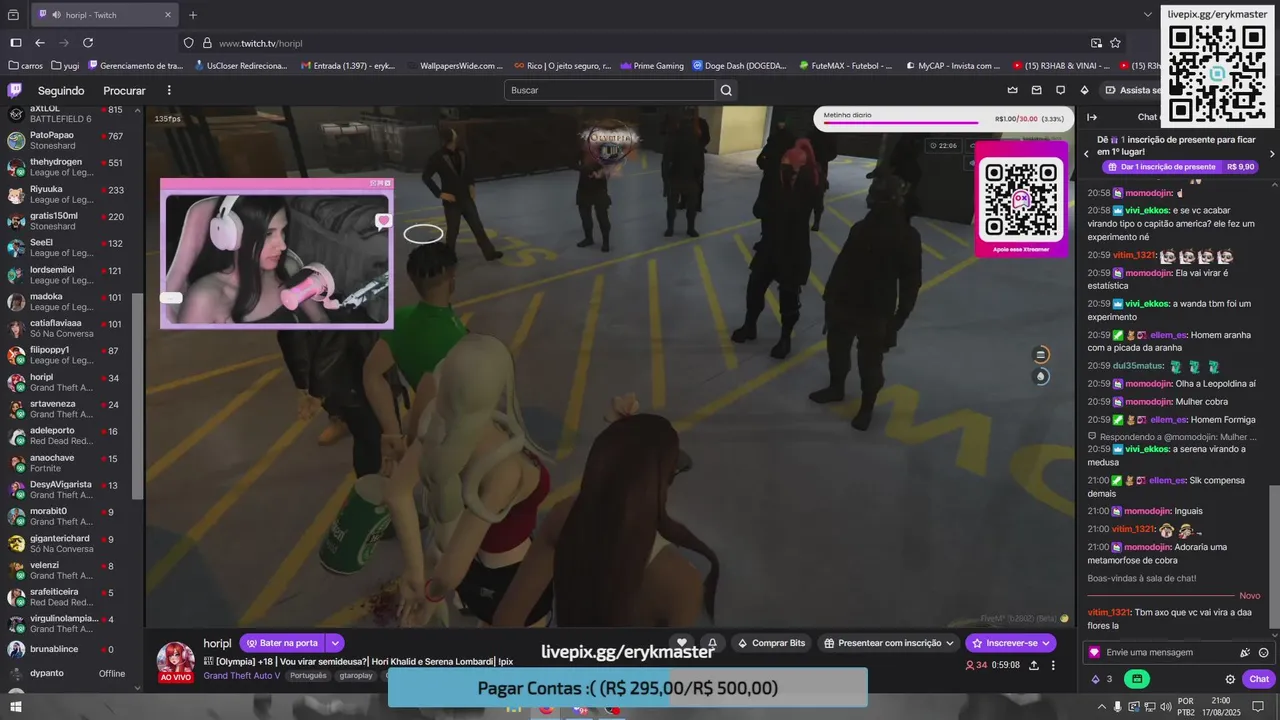Open the 'yugi' bookmark folder
Screen dimensions: 1280x720
pyautogui.click(x=64, y=66)
